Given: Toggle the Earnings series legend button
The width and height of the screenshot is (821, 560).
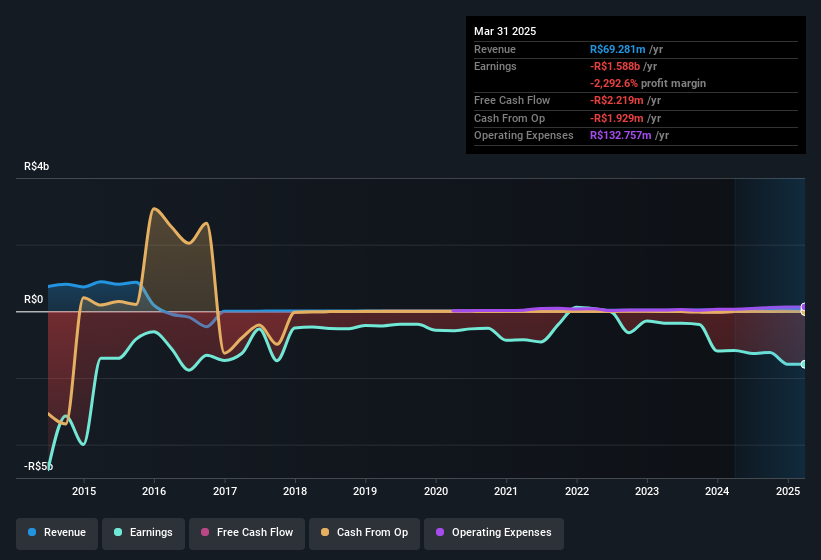Looking at the screenshot, I should coord(143,533).
